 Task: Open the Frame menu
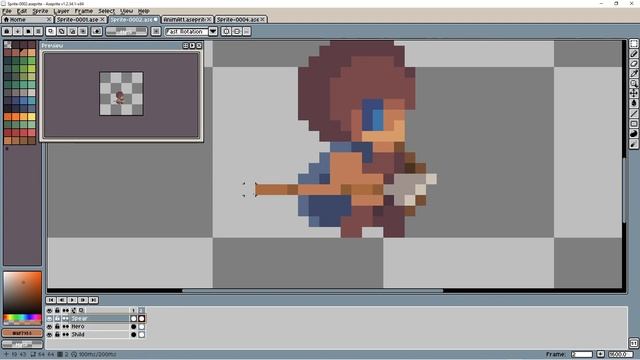point(84,11)
